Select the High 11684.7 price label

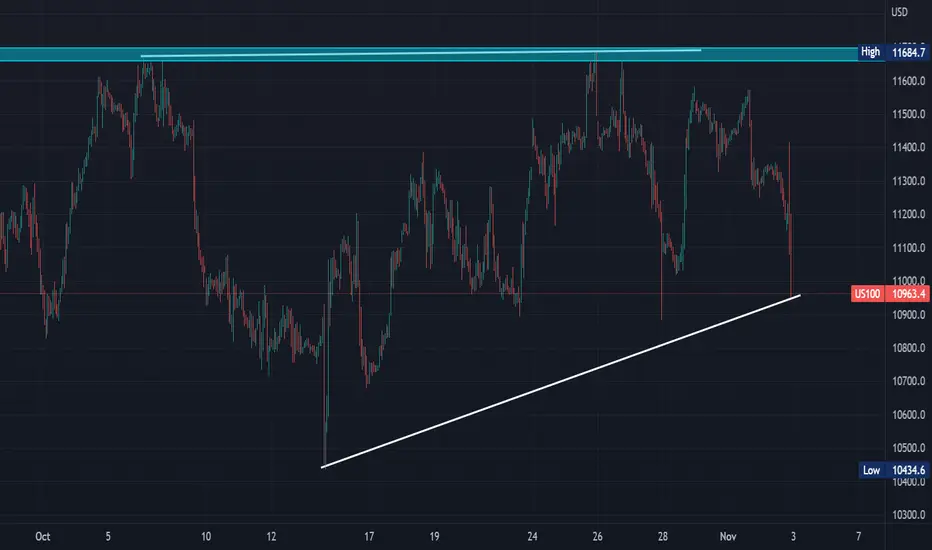pyautogui.click(x=893, y=52)
